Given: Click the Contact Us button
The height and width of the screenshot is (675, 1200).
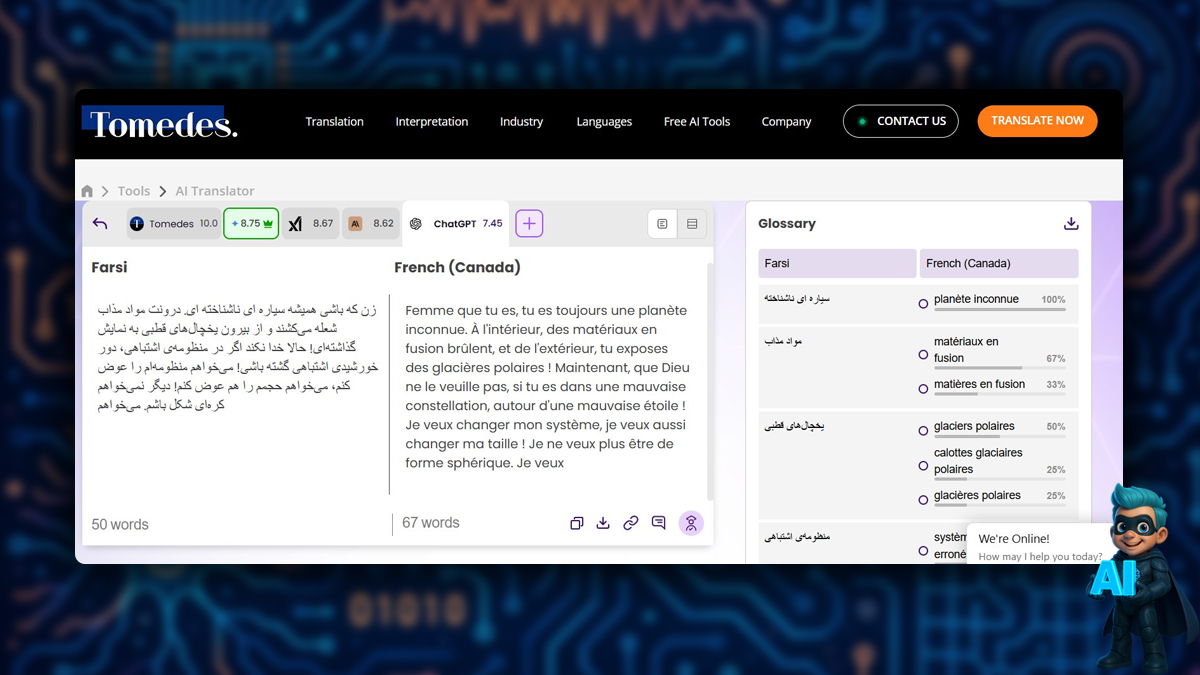Looking at the screenshot, I should coord(901,121).
